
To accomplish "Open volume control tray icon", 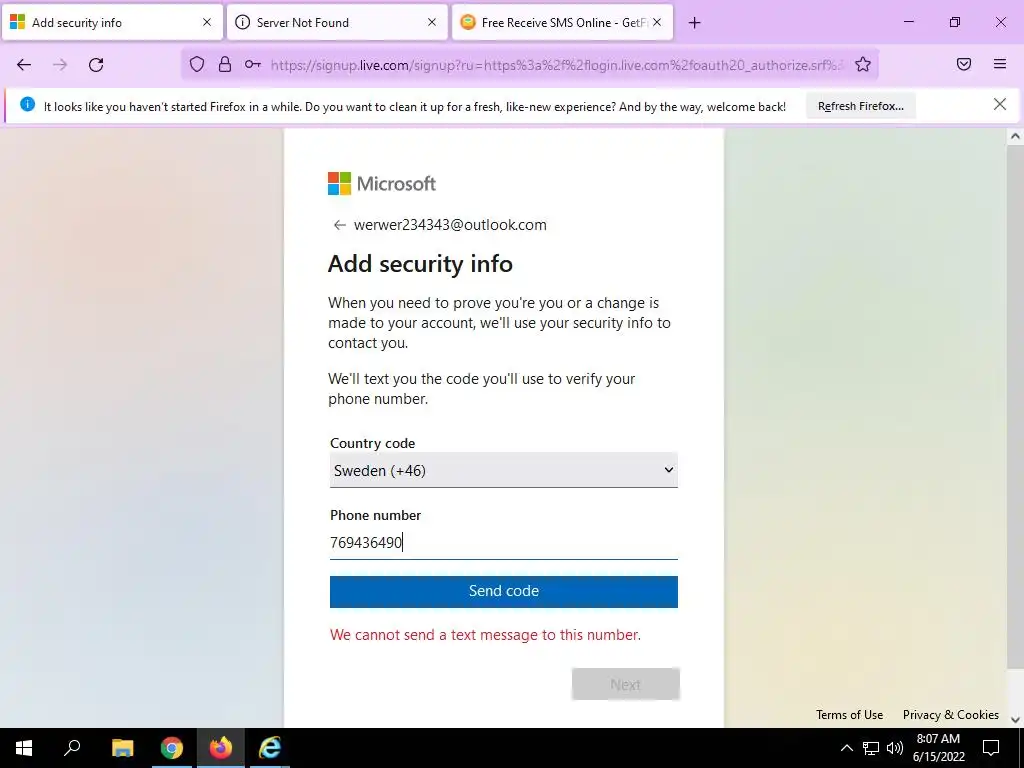I will [x=895, y=748].
